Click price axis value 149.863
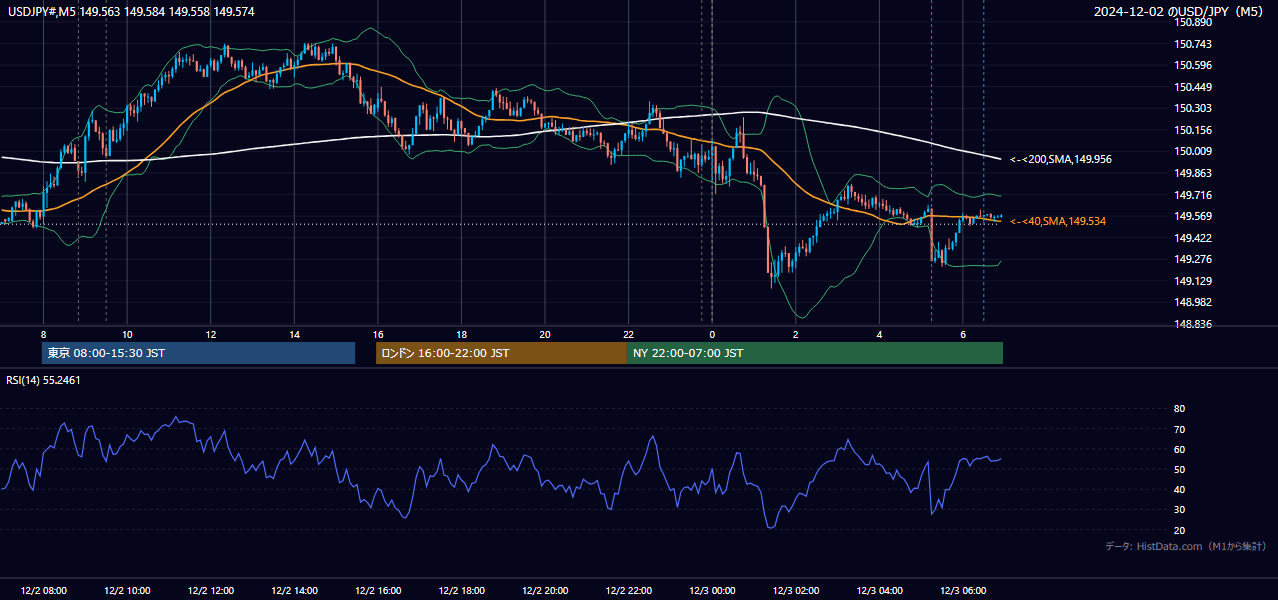1278x600 pixels. point(1194,173)
